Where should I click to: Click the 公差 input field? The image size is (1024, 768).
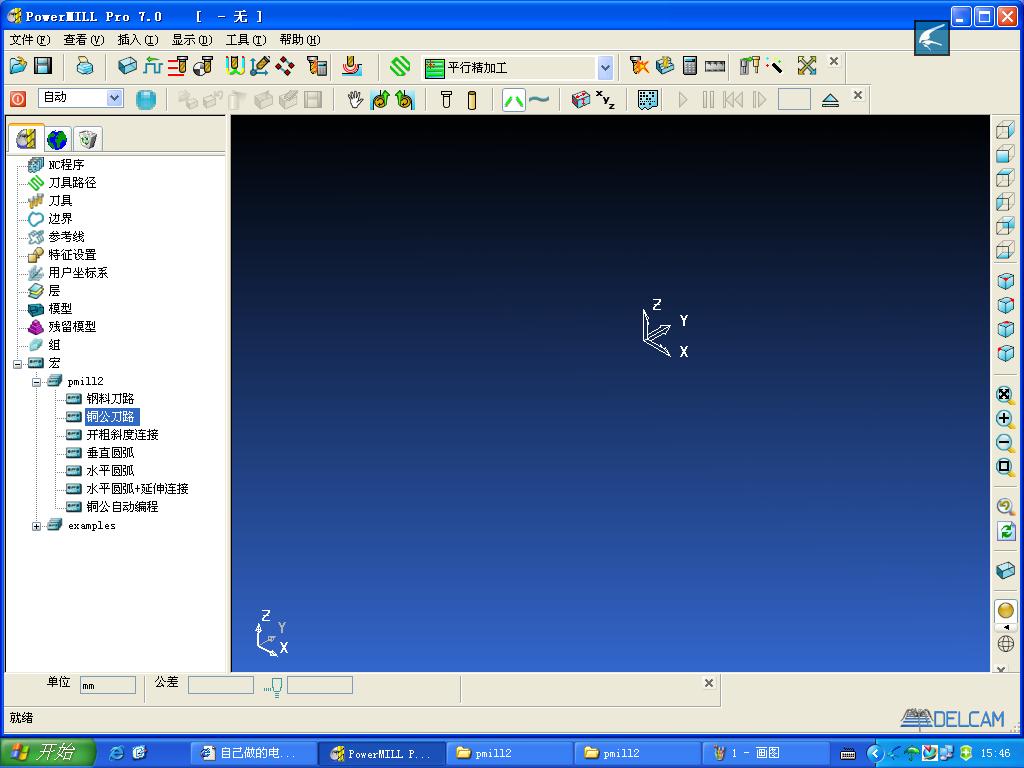[221, 685]
